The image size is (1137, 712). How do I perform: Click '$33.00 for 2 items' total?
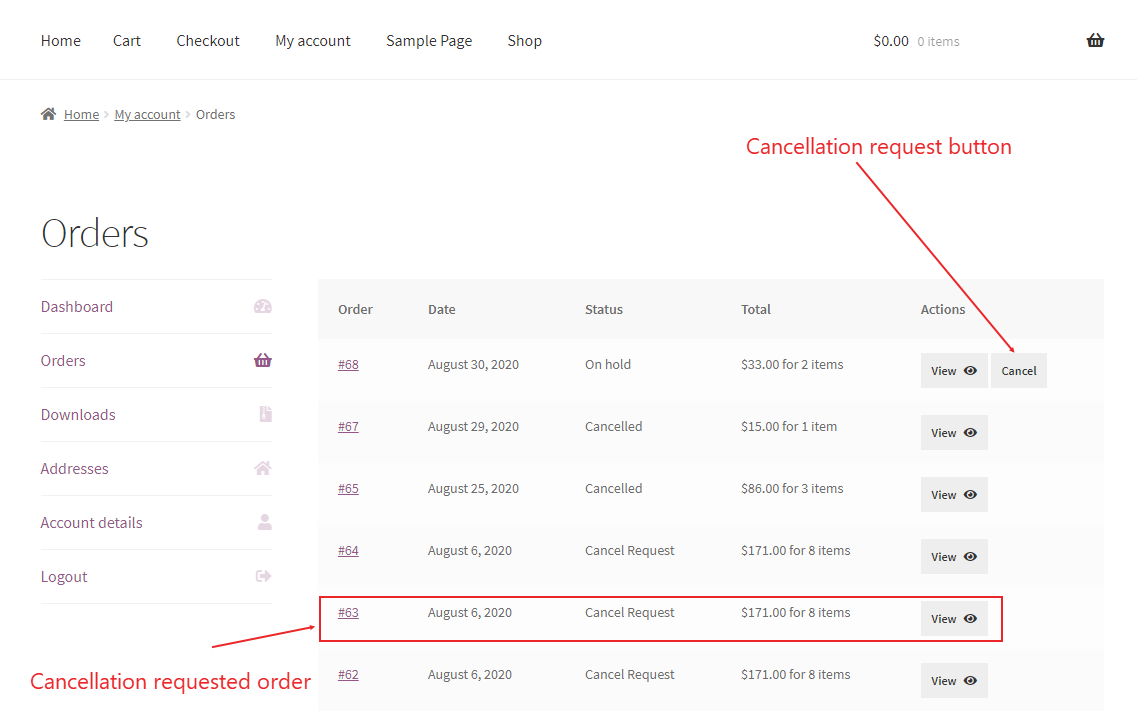pyautogui.click(x=792, y=365)
